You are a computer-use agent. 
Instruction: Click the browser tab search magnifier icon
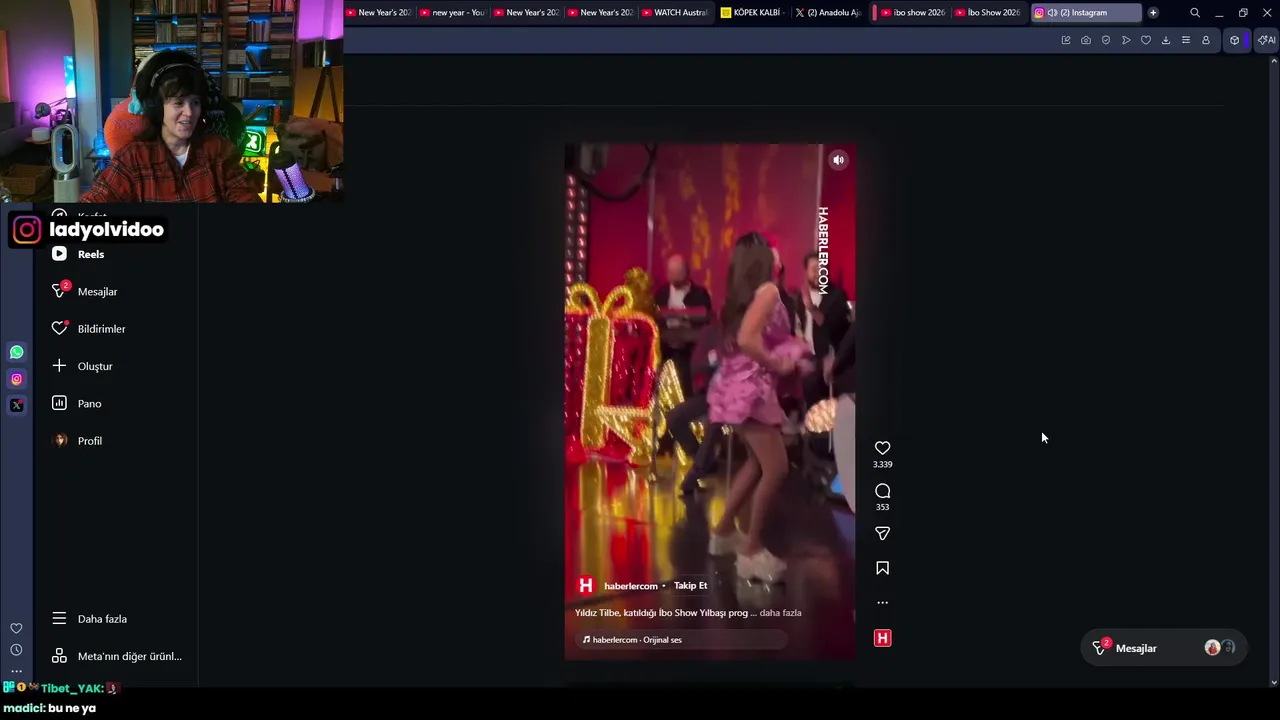1195,13
